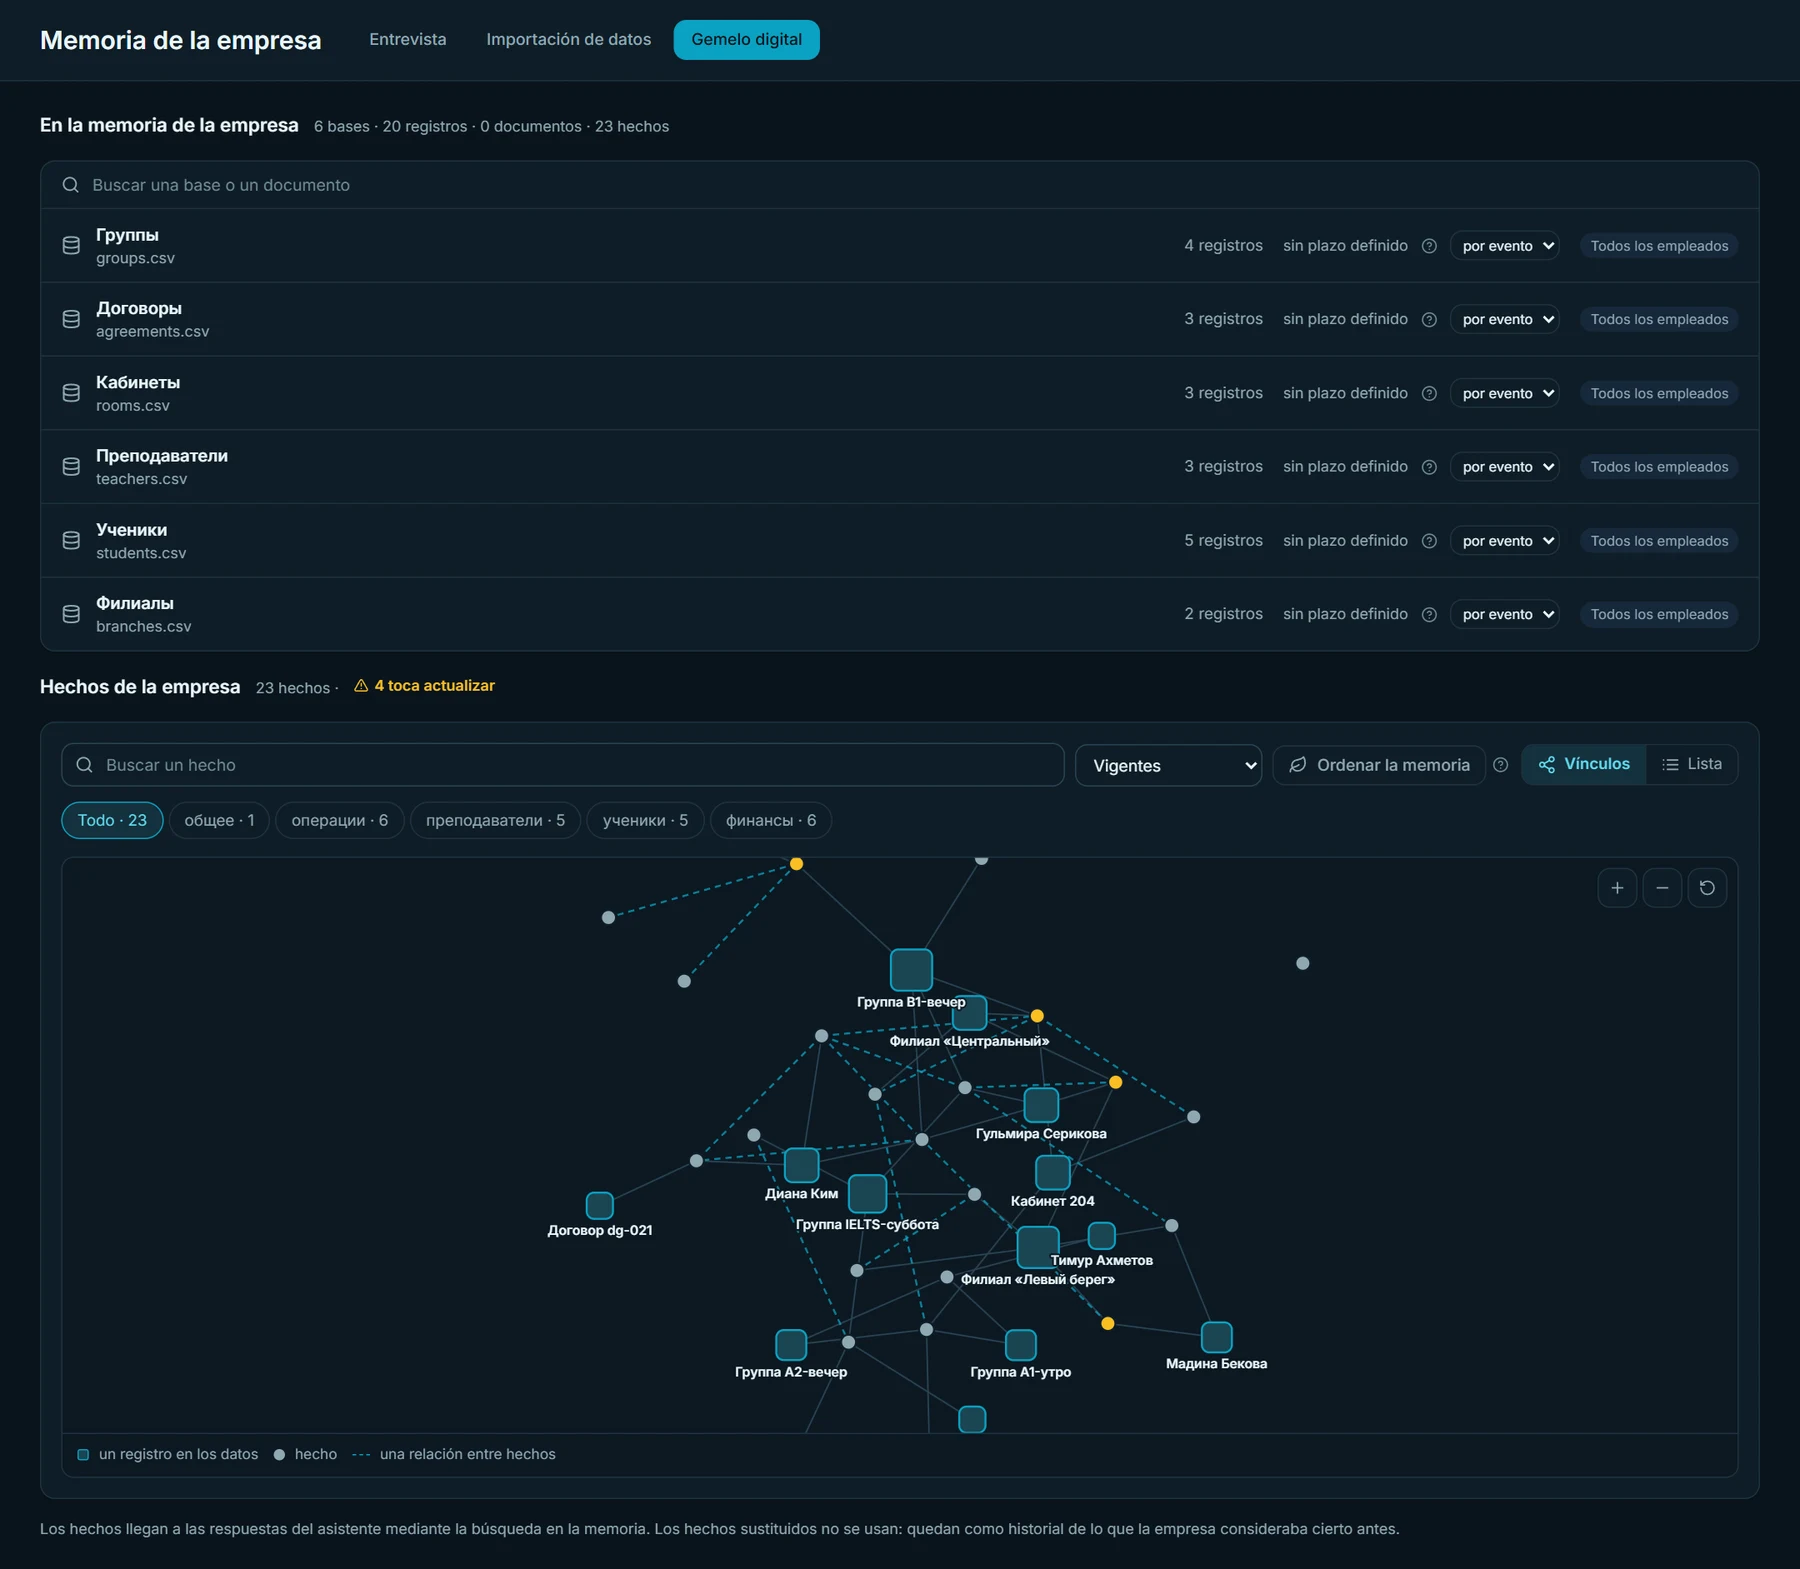Open help icon in Договоры row
The image size is (1800, 1569).
coord(1429,319)
